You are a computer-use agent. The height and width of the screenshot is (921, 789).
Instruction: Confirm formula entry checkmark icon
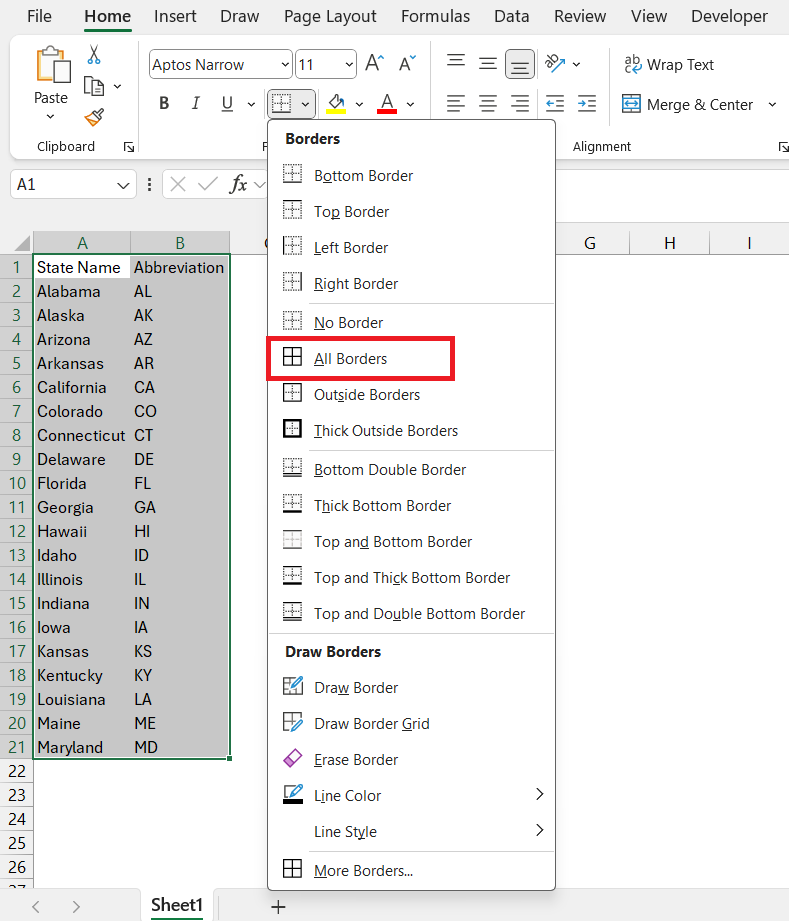pos(207,184)
